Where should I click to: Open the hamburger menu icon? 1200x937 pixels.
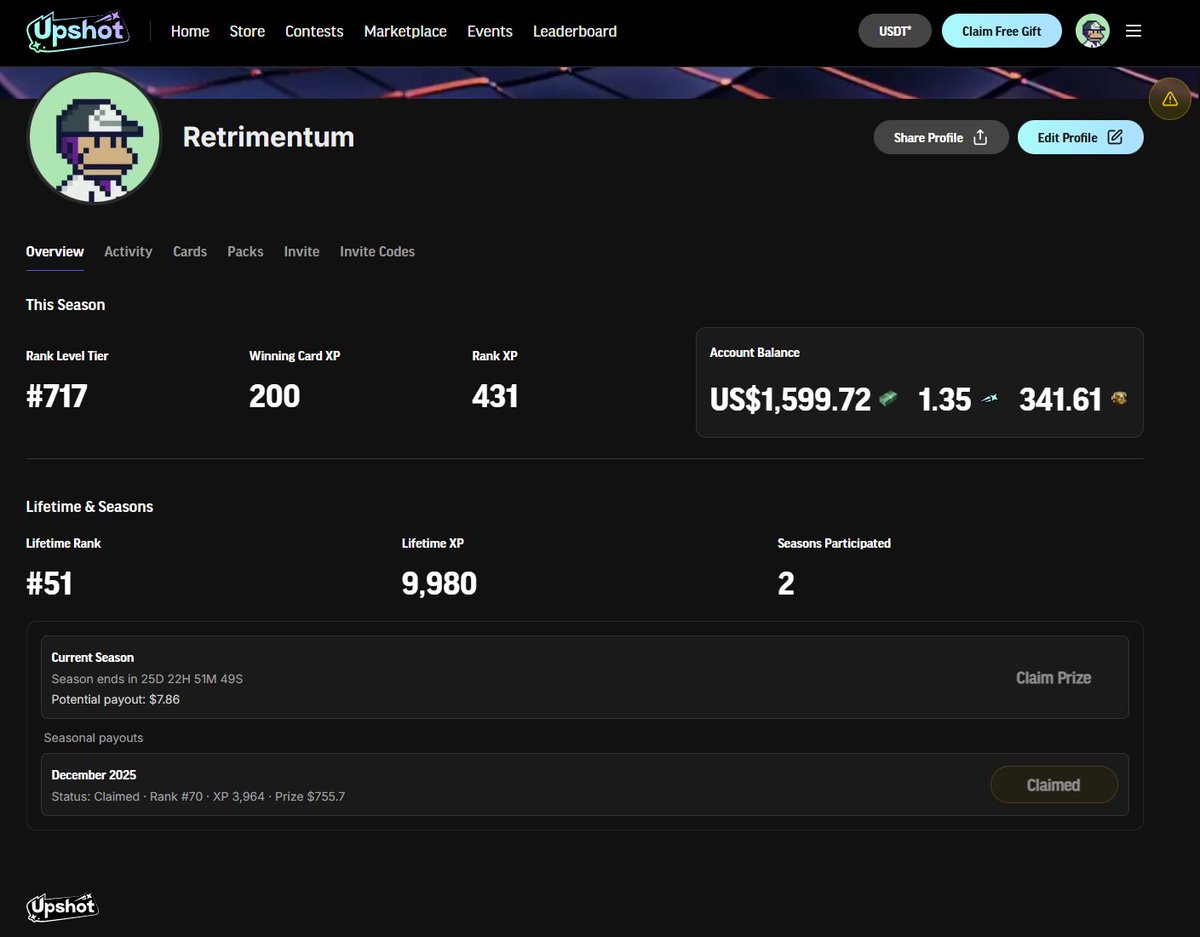tap(1133, 31)
